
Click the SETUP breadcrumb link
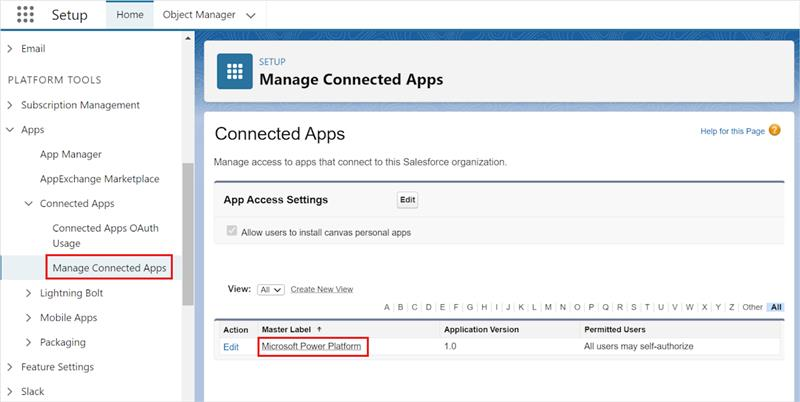point(272,62)
